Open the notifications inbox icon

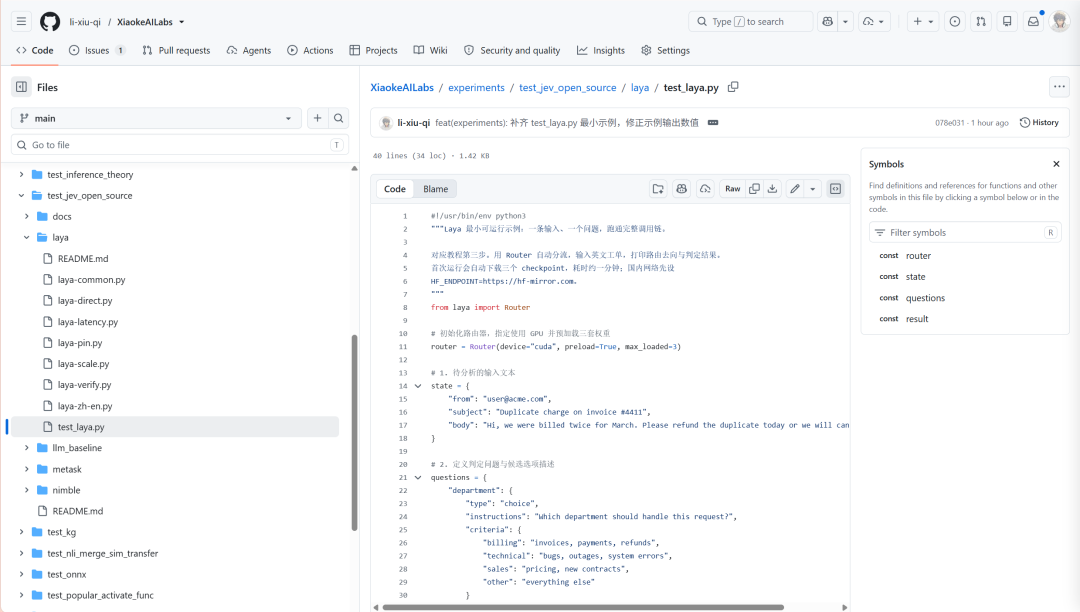1033,21
